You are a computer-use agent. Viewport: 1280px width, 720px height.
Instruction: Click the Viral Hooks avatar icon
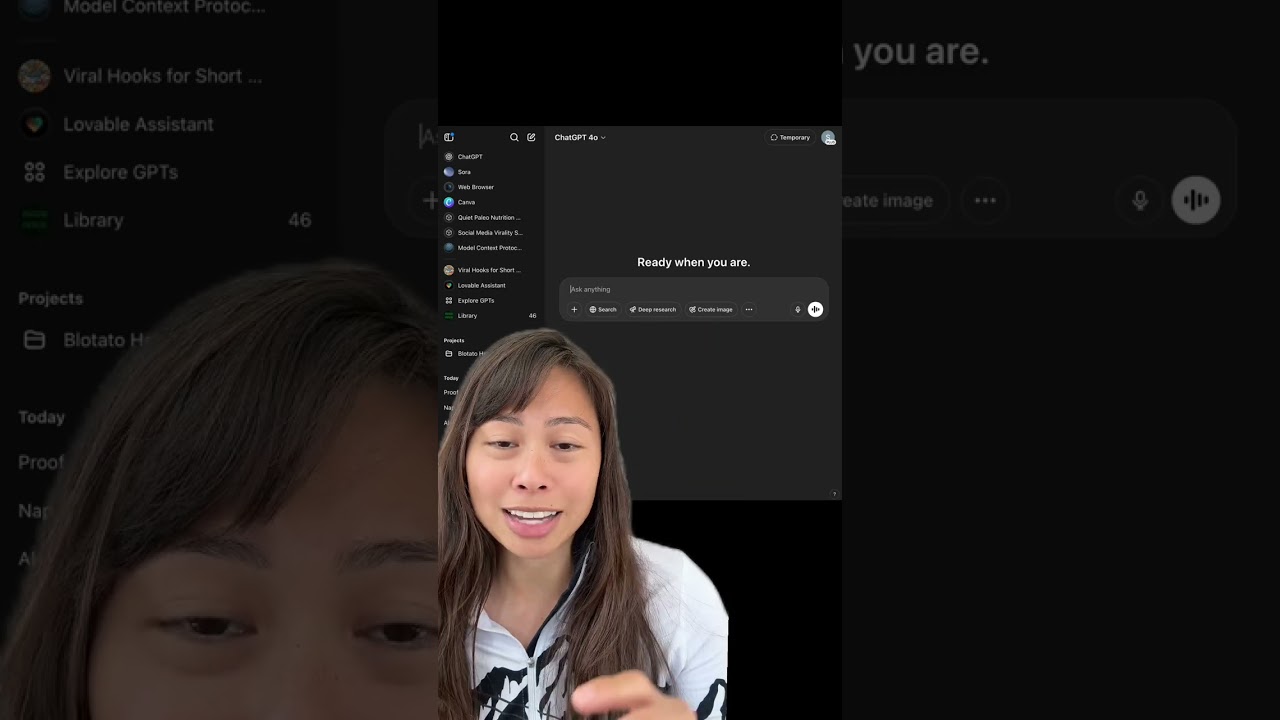[449, 270]
